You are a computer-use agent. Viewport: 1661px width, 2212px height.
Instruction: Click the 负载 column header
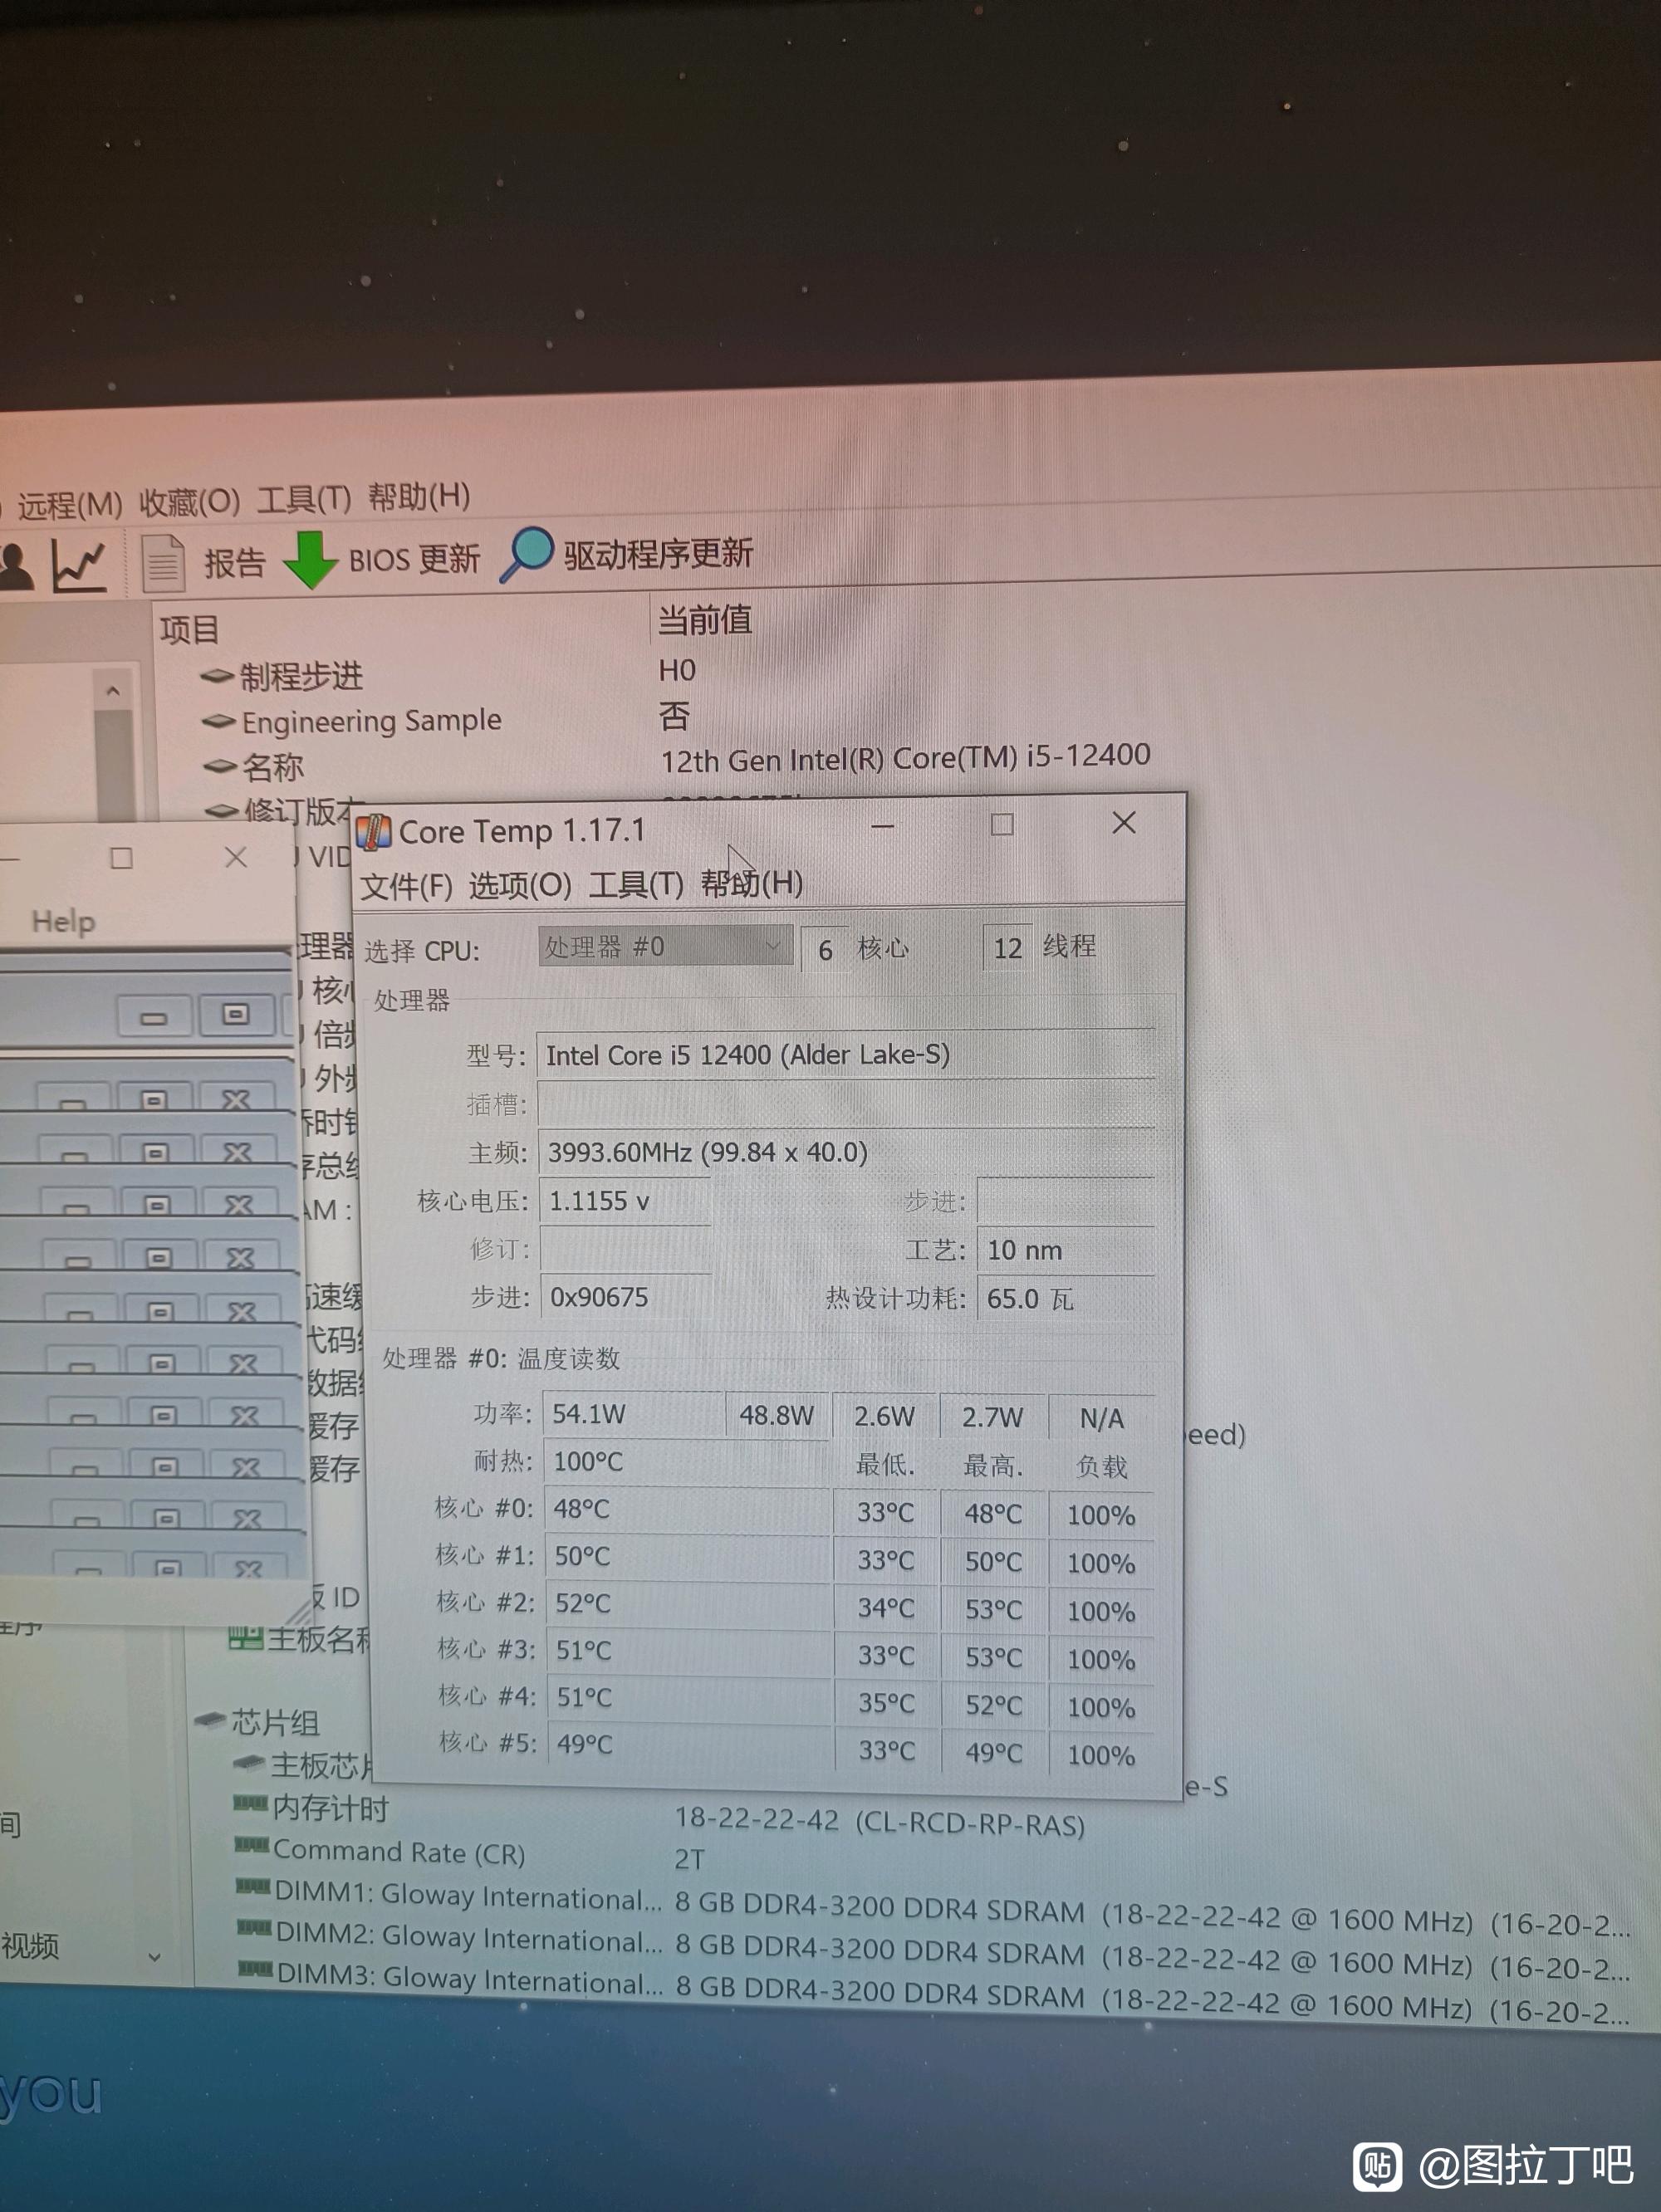pyautogui.click(x=1101, y=1467)
